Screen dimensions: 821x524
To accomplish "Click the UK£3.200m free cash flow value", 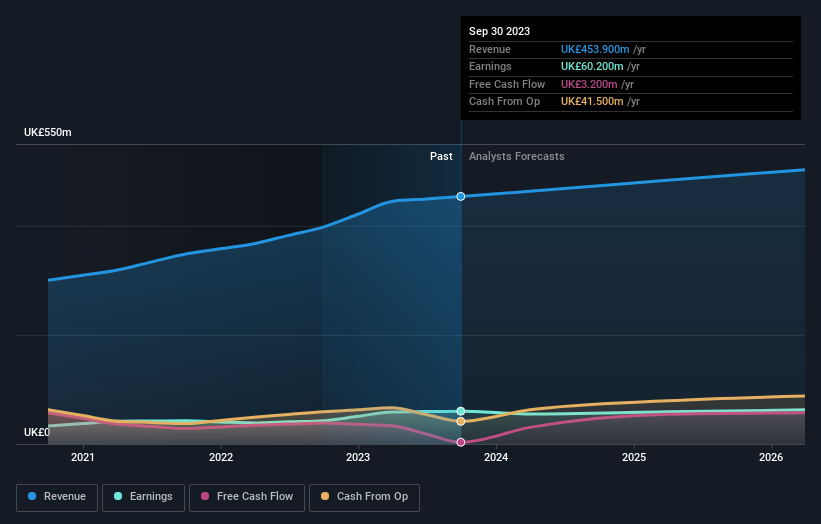I will coord(589,84).
